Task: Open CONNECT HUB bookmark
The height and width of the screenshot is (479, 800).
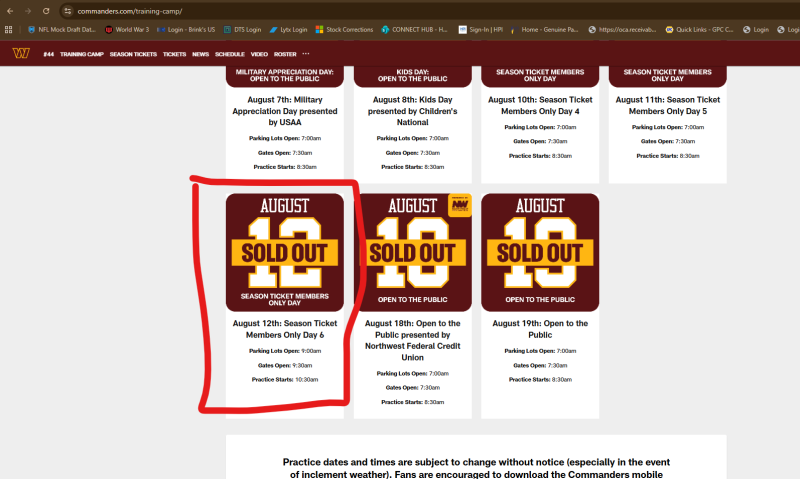Action: [414, 30]
